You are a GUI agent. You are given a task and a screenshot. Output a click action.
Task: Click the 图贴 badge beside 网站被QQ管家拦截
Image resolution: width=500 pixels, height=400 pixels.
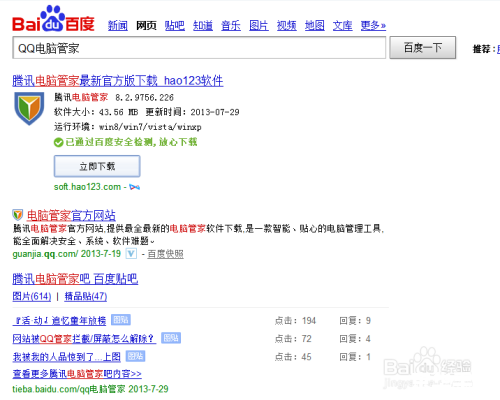pos(171,338)
